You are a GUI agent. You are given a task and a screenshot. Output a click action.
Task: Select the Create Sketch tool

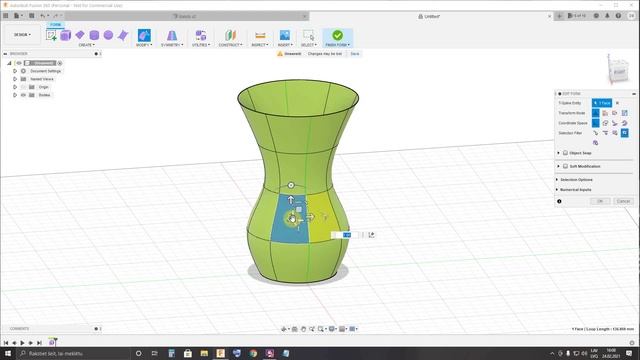(x=51, y=35)
